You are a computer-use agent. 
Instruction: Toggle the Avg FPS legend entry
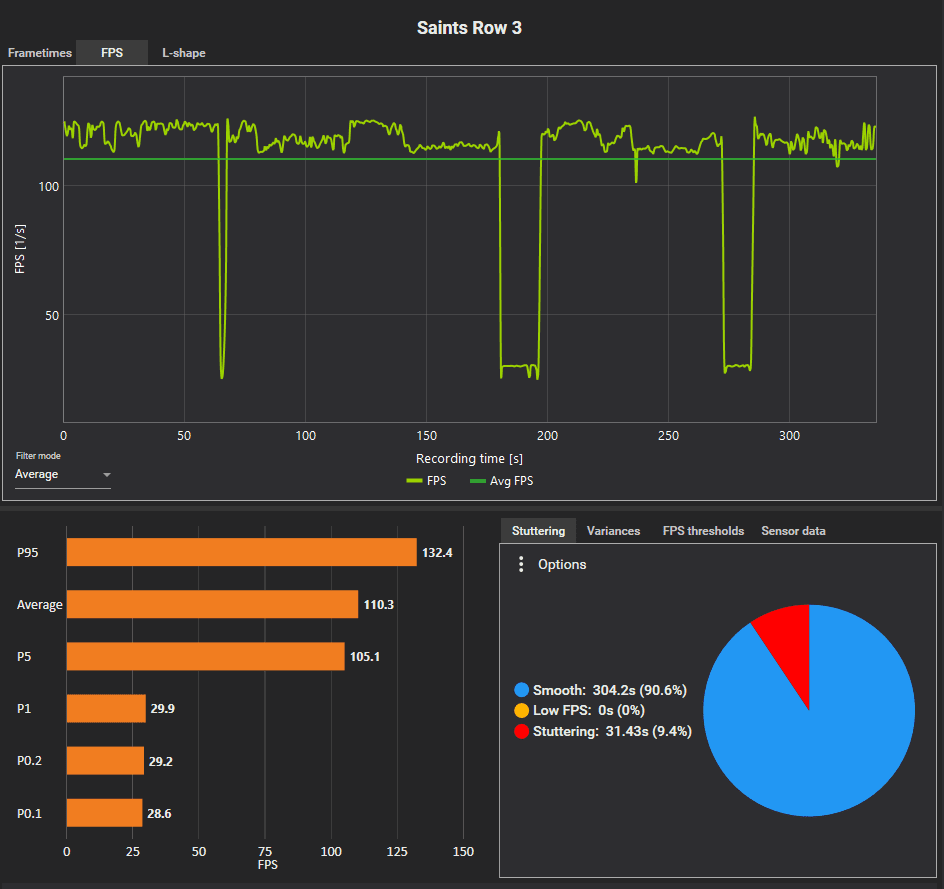[502, 481]
